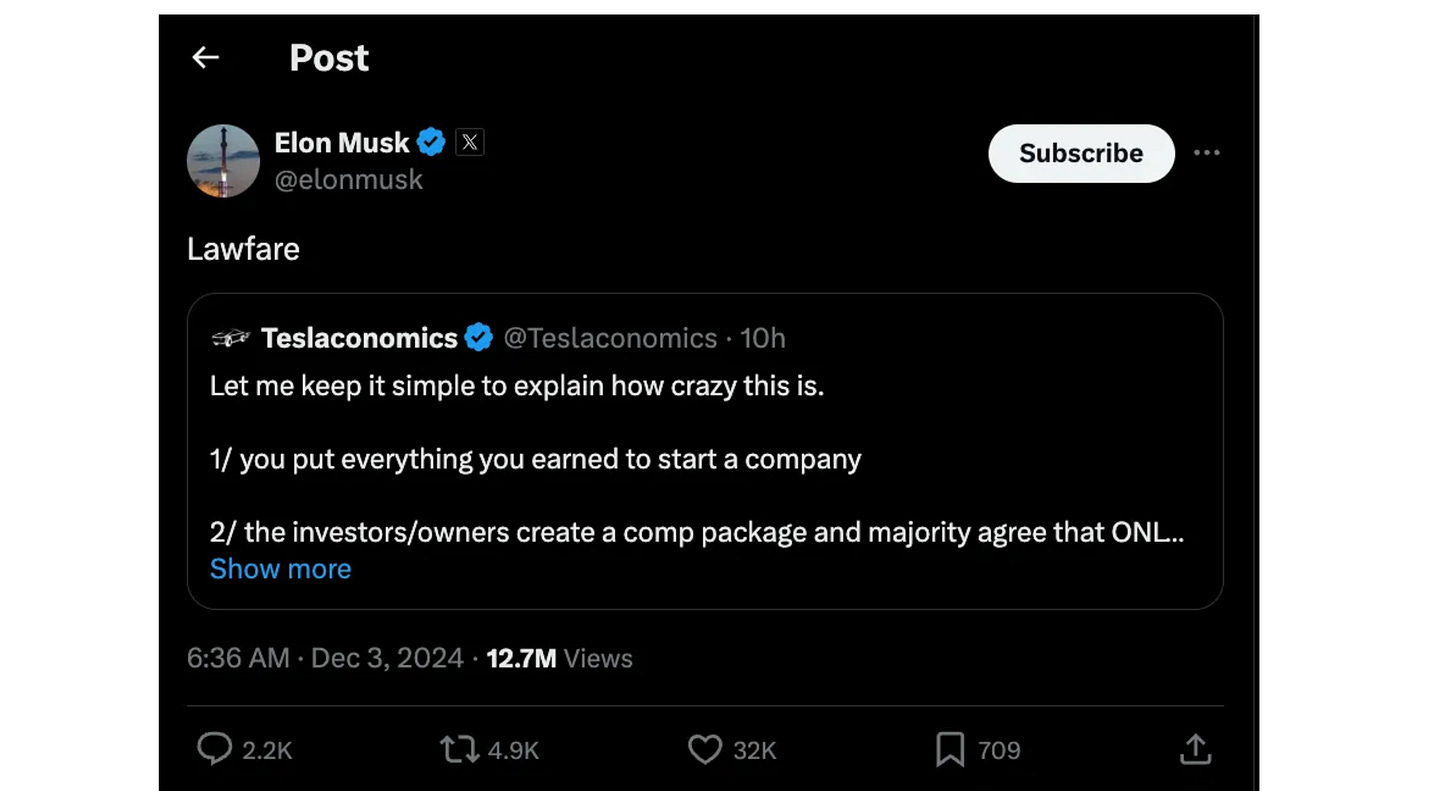
Task: Open the three-dot more options menu
Action: 1207,153
